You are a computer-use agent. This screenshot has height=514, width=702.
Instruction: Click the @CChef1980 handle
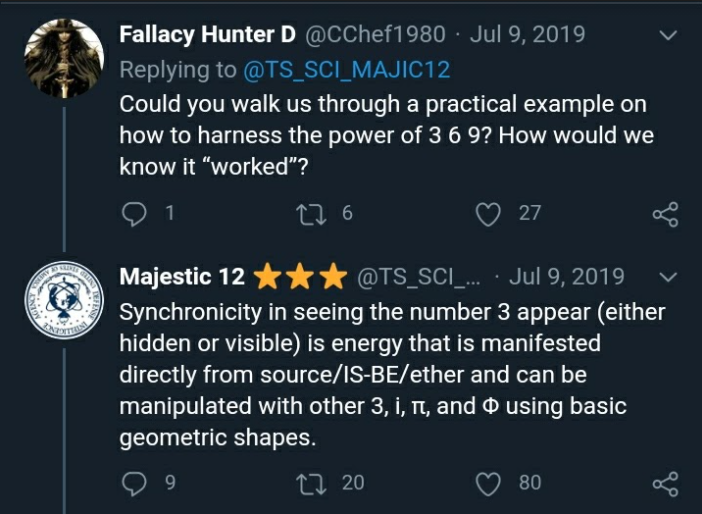(x=374, y=35)
